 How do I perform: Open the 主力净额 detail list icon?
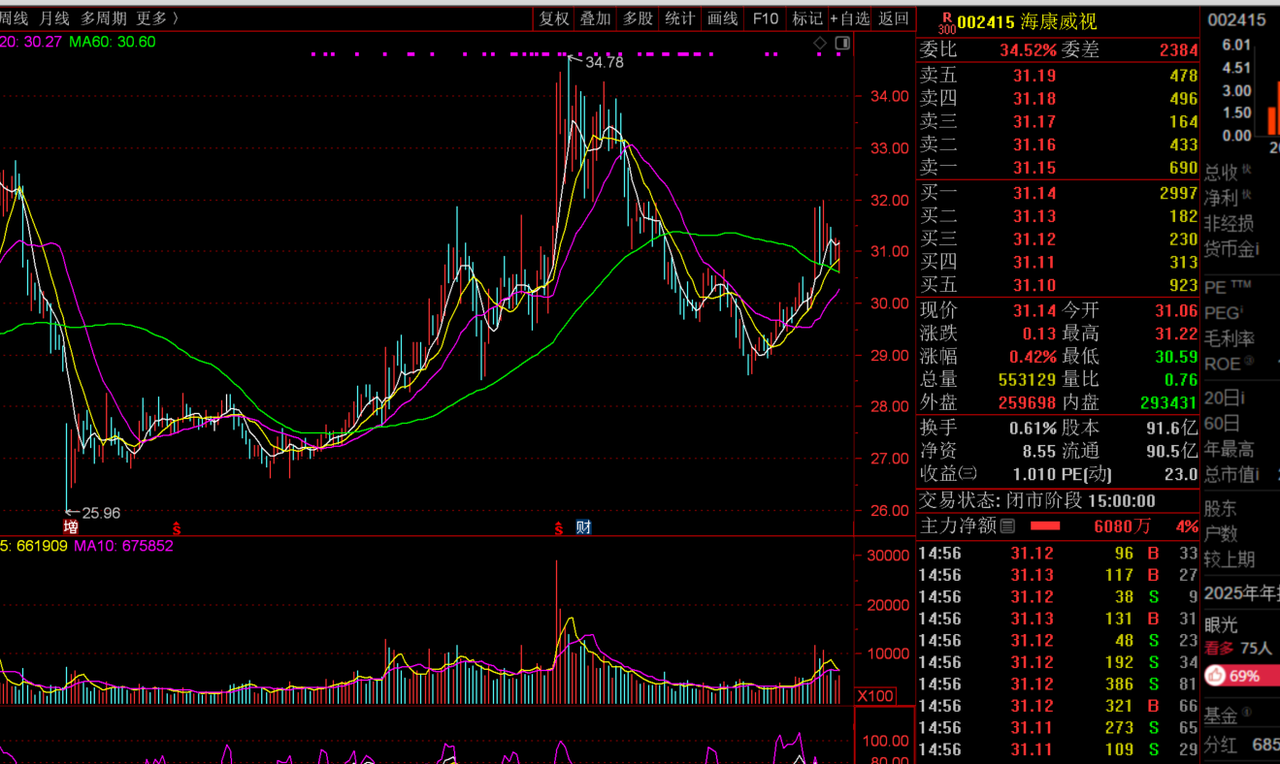(x=1008, y=526)
